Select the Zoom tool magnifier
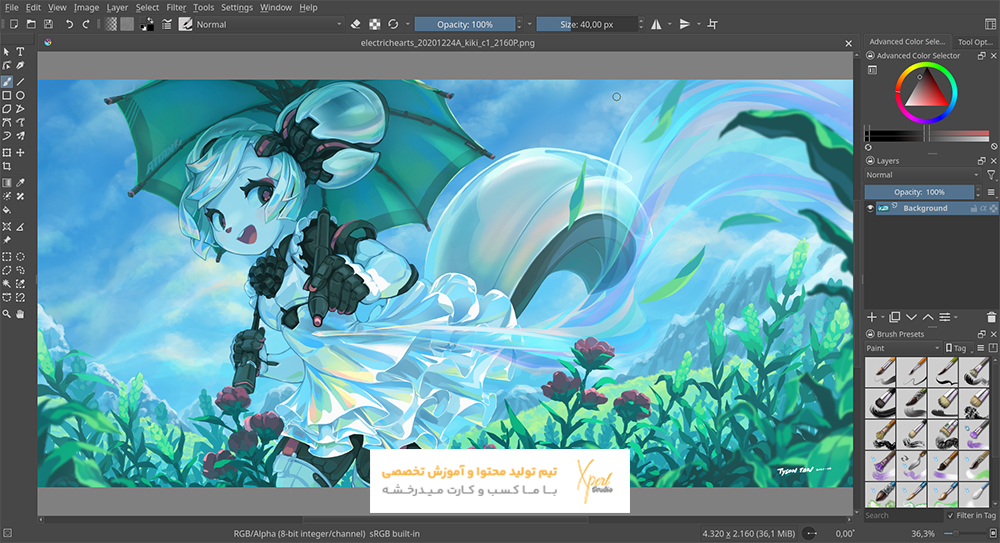The image size is (1000, 543). (x=6, y=314)
